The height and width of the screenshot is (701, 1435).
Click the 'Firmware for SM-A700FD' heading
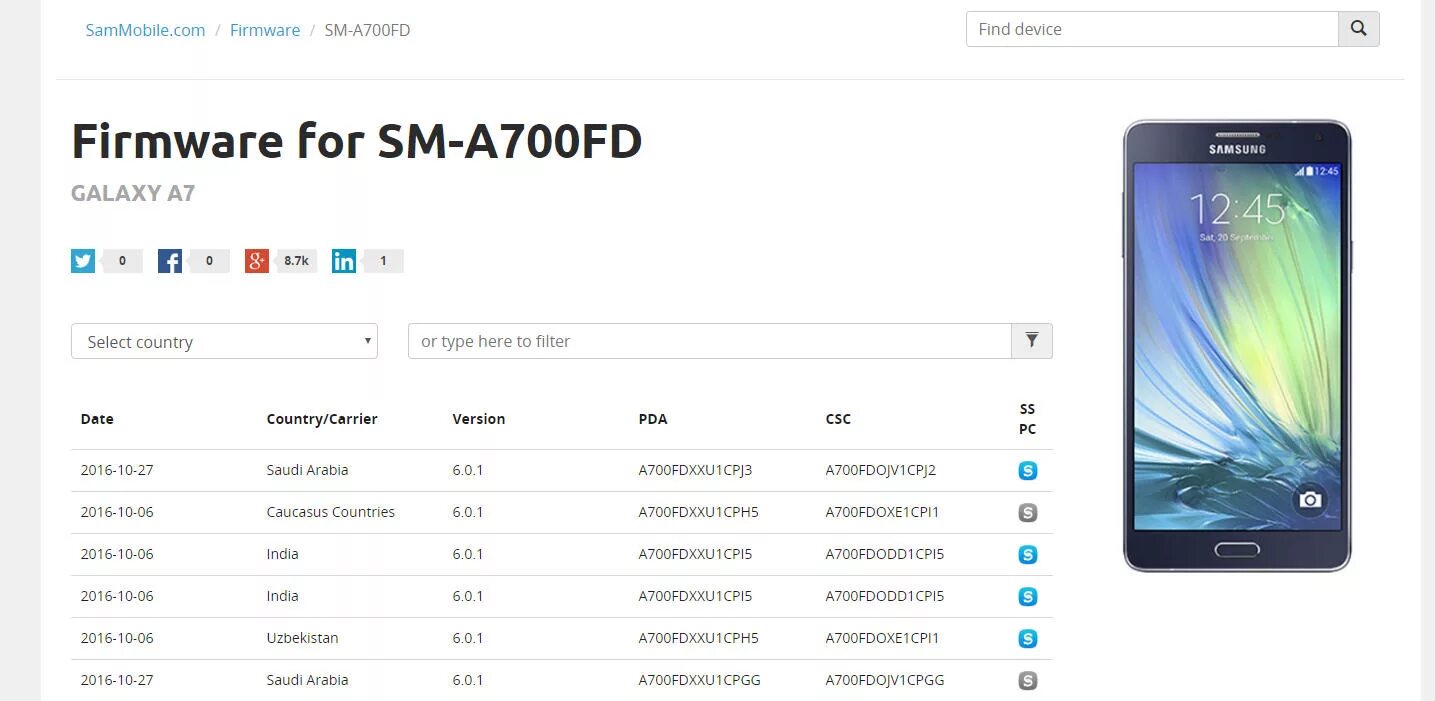coord(357,141)
